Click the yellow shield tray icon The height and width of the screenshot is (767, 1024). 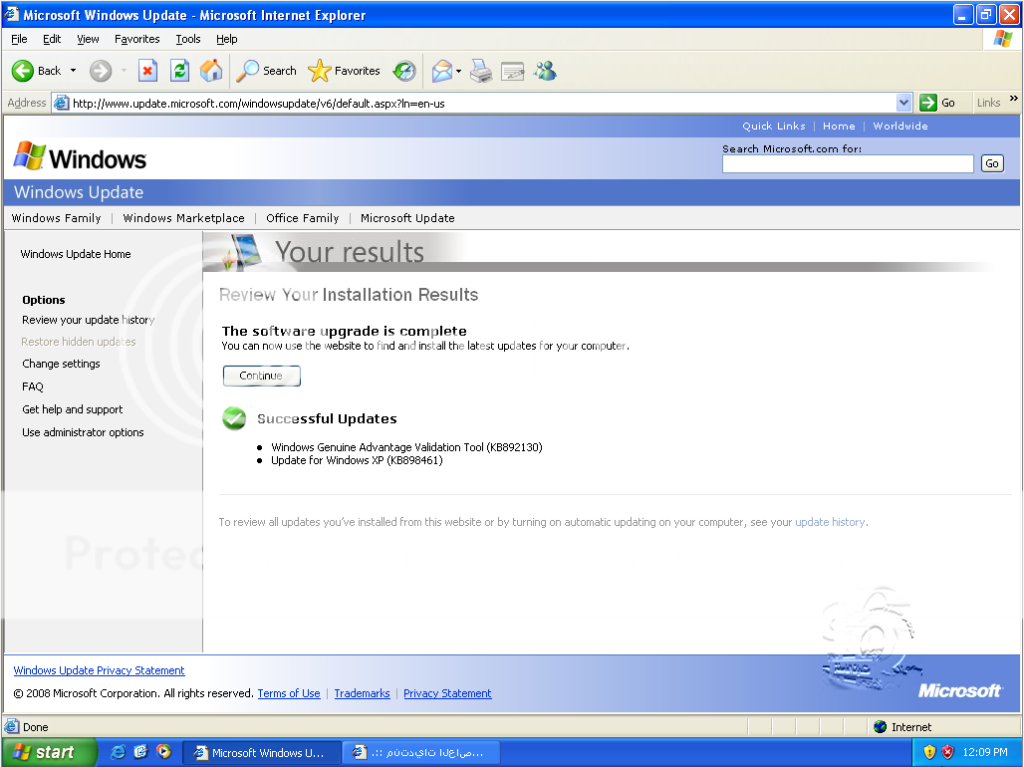click(929, 752)
